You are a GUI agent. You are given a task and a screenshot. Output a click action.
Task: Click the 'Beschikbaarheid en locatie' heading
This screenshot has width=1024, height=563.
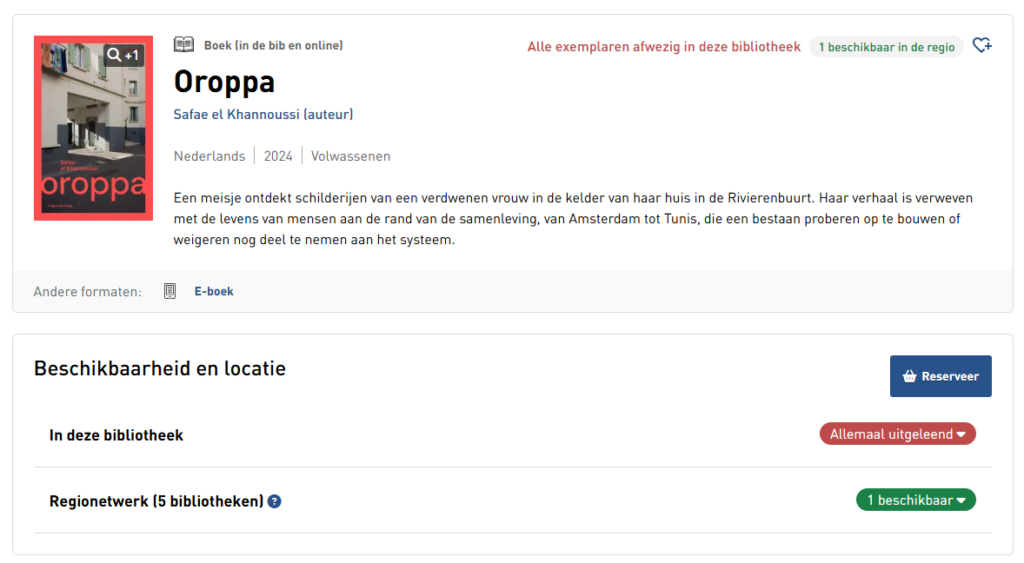point(160,368)
